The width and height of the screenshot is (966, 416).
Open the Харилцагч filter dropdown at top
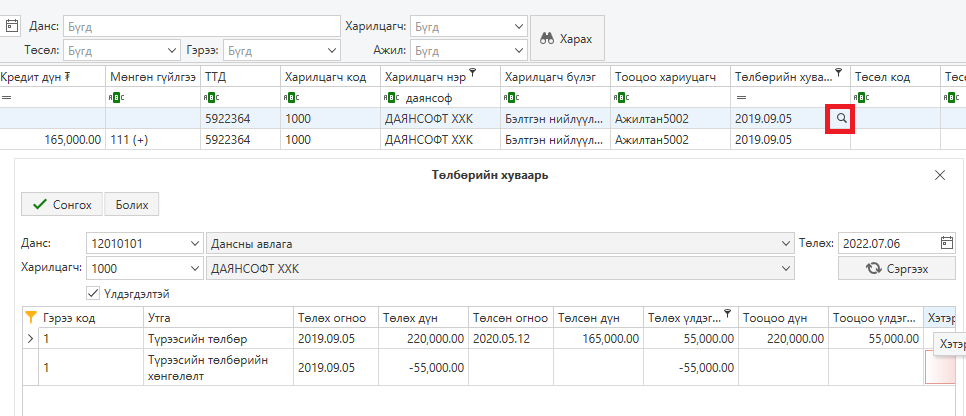tap(518, 27)
